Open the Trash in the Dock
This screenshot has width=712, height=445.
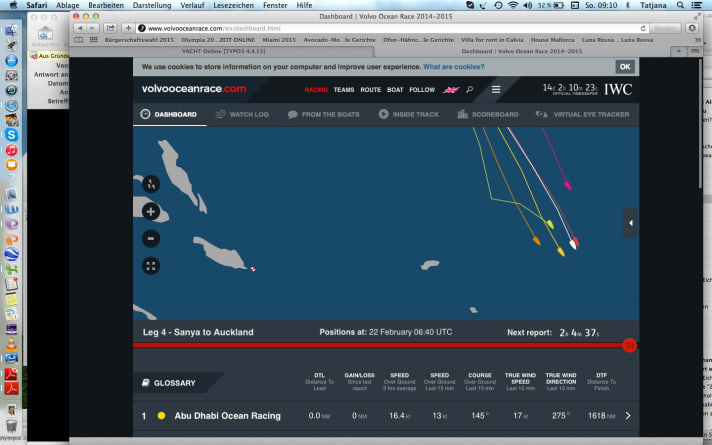click(11, 425)
